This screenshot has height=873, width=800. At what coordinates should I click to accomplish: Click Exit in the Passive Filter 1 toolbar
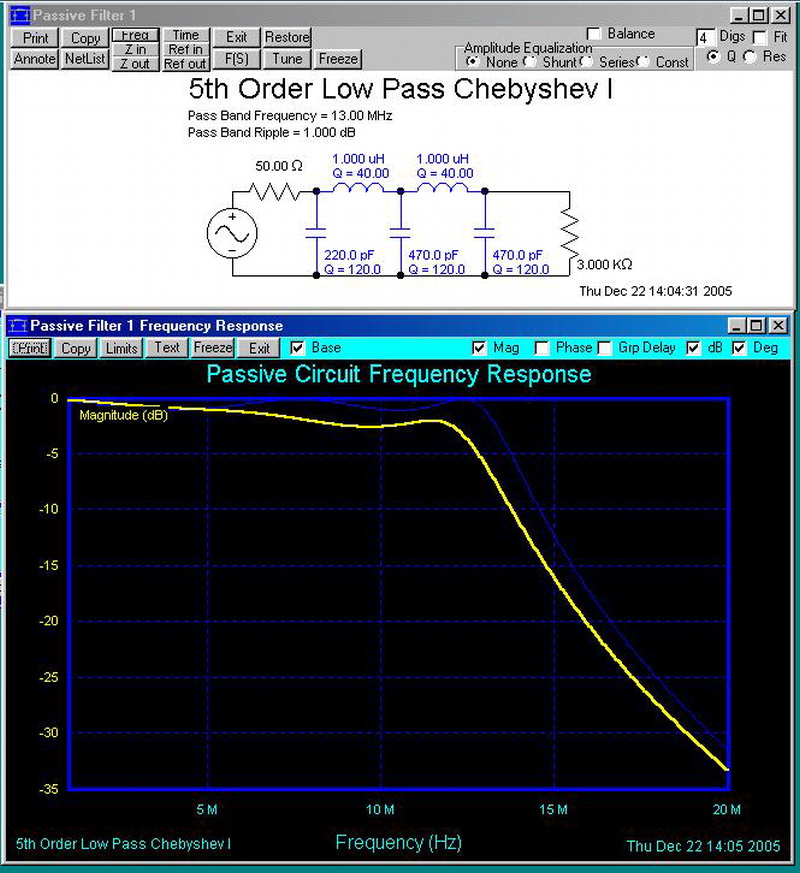pyautogui.click(x=236, y=37)
